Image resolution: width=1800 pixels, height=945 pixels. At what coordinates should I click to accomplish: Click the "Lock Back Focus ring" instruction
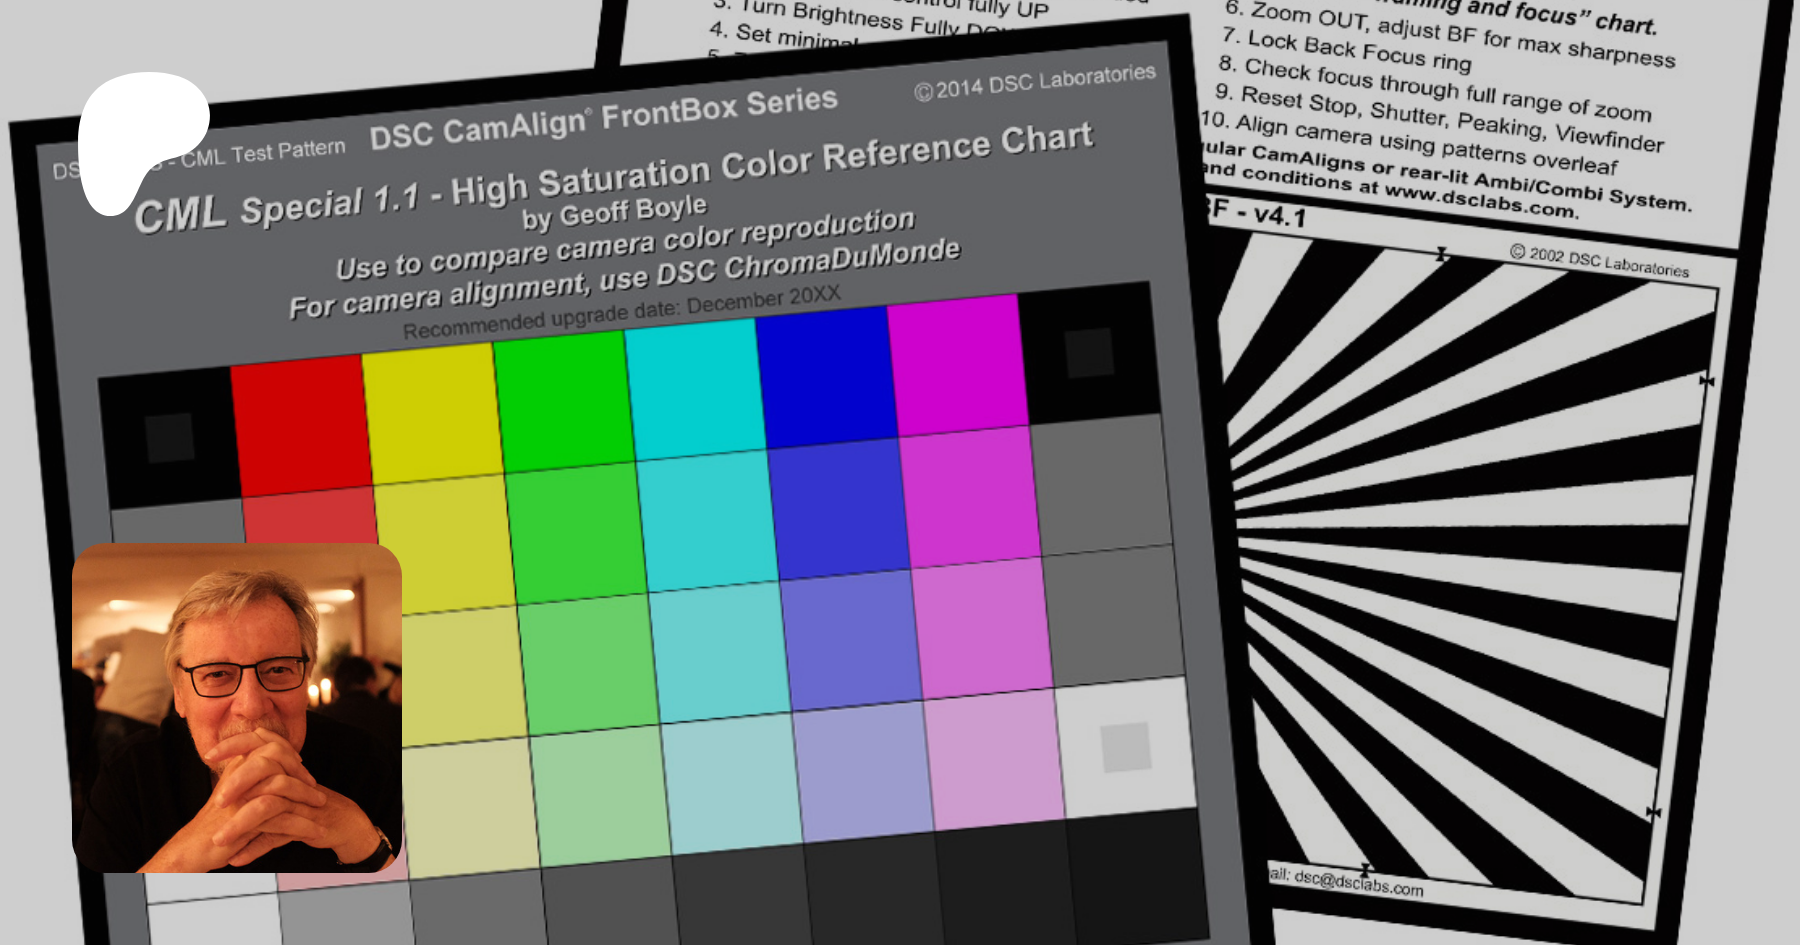pyautogui.click(x=1347, y=51)
